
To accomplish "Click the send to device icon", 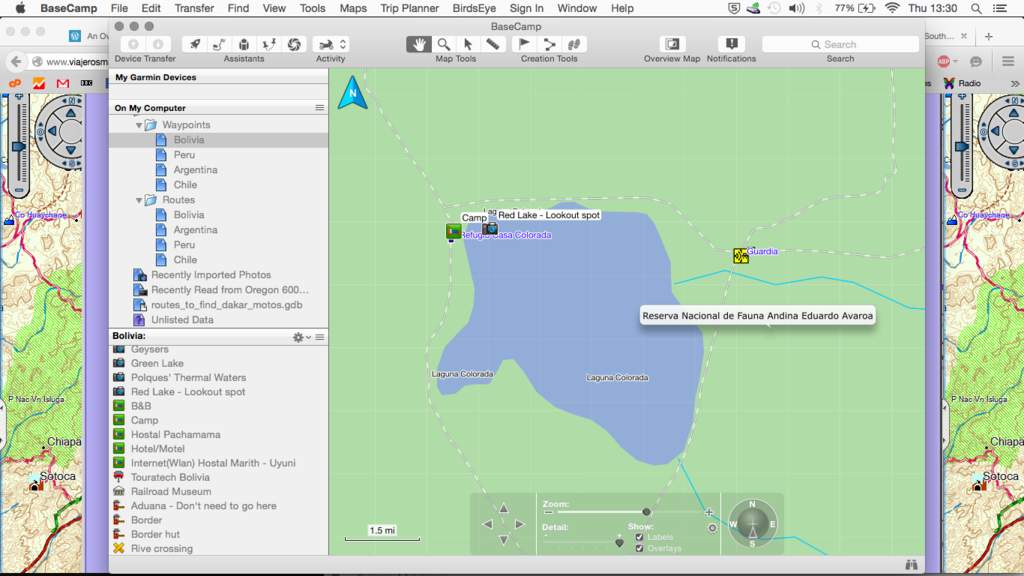I will [133, 44].
